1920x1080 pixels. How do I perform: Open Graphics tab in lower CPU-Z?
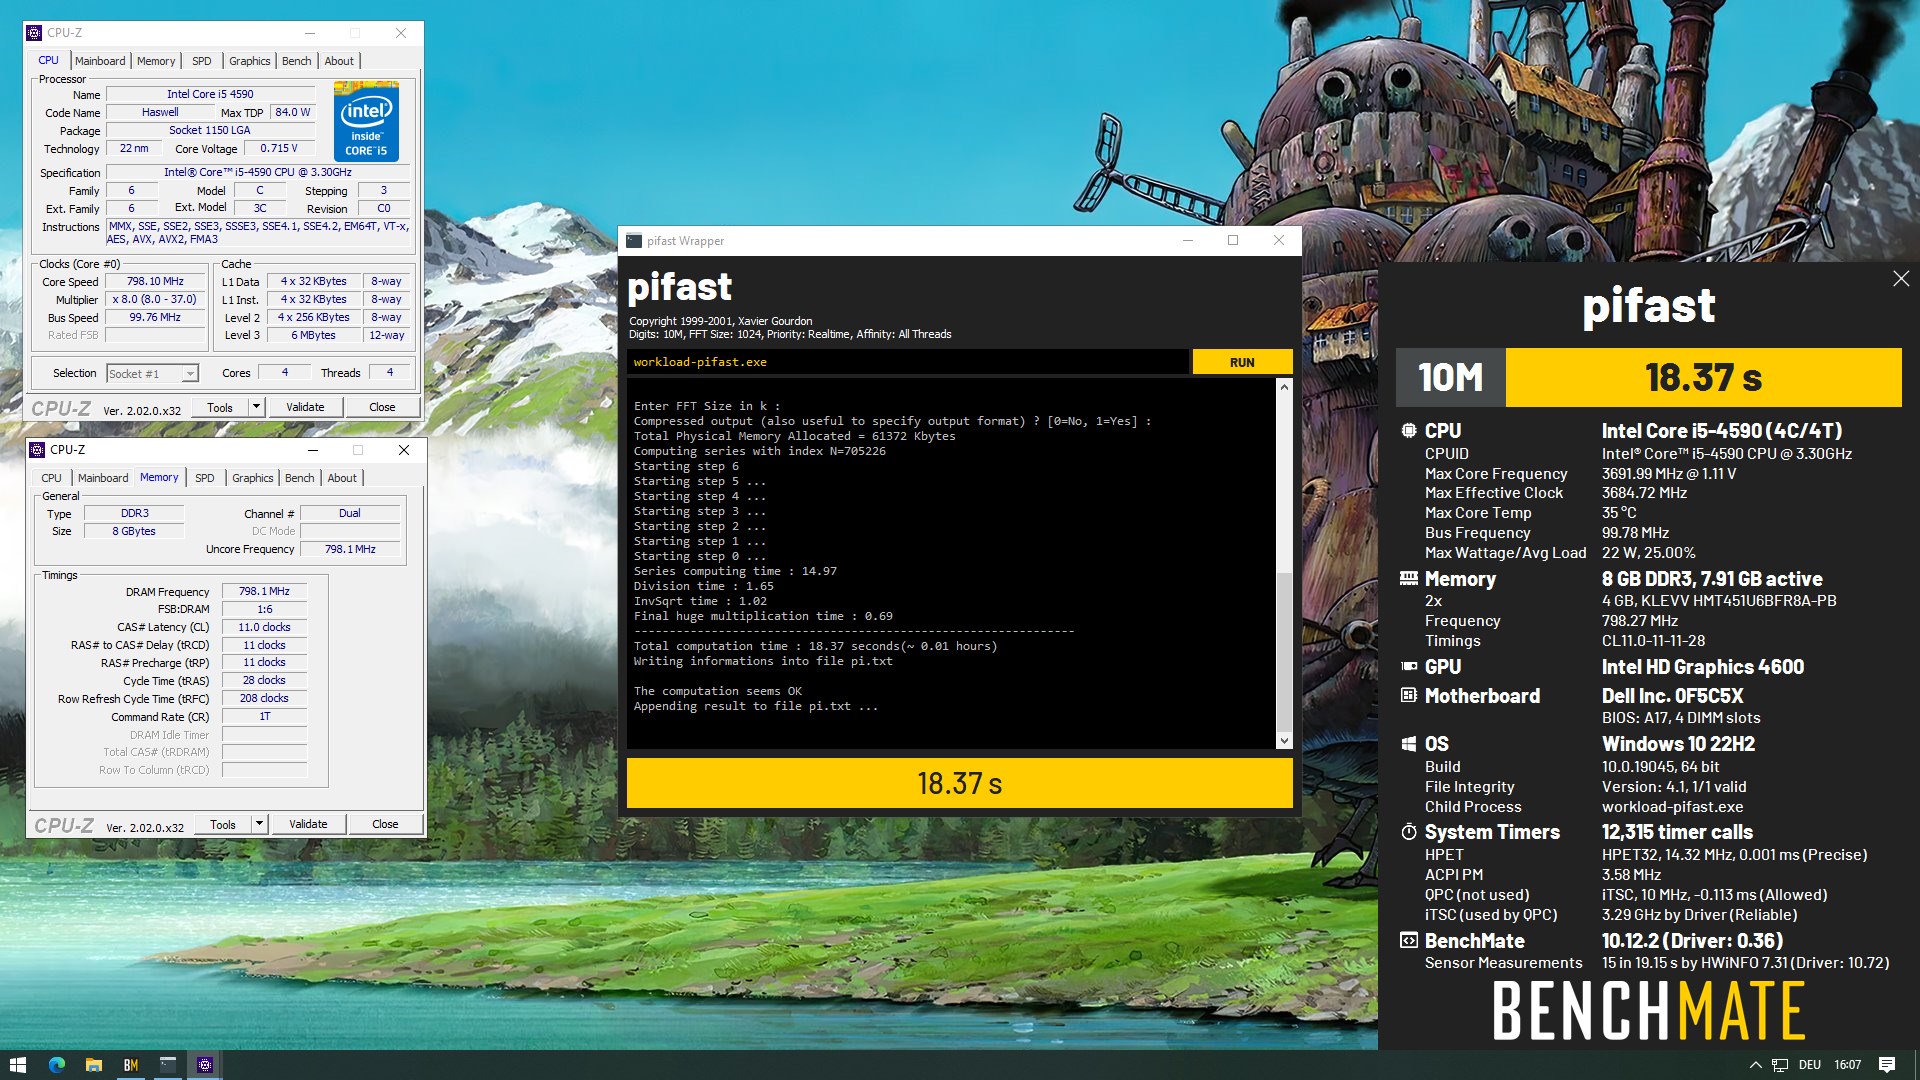pos(253,478)
